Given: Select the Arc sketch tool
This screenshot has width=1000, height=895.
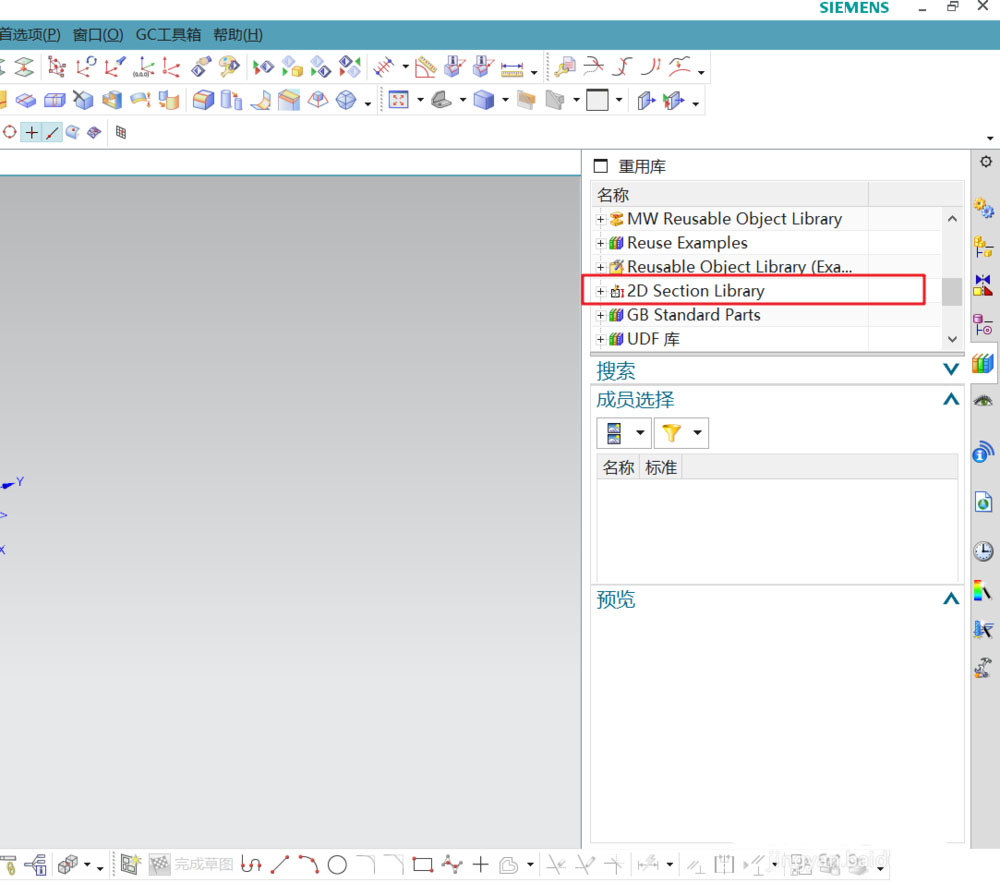Looking at the screenshot, I should click(309, 865).
